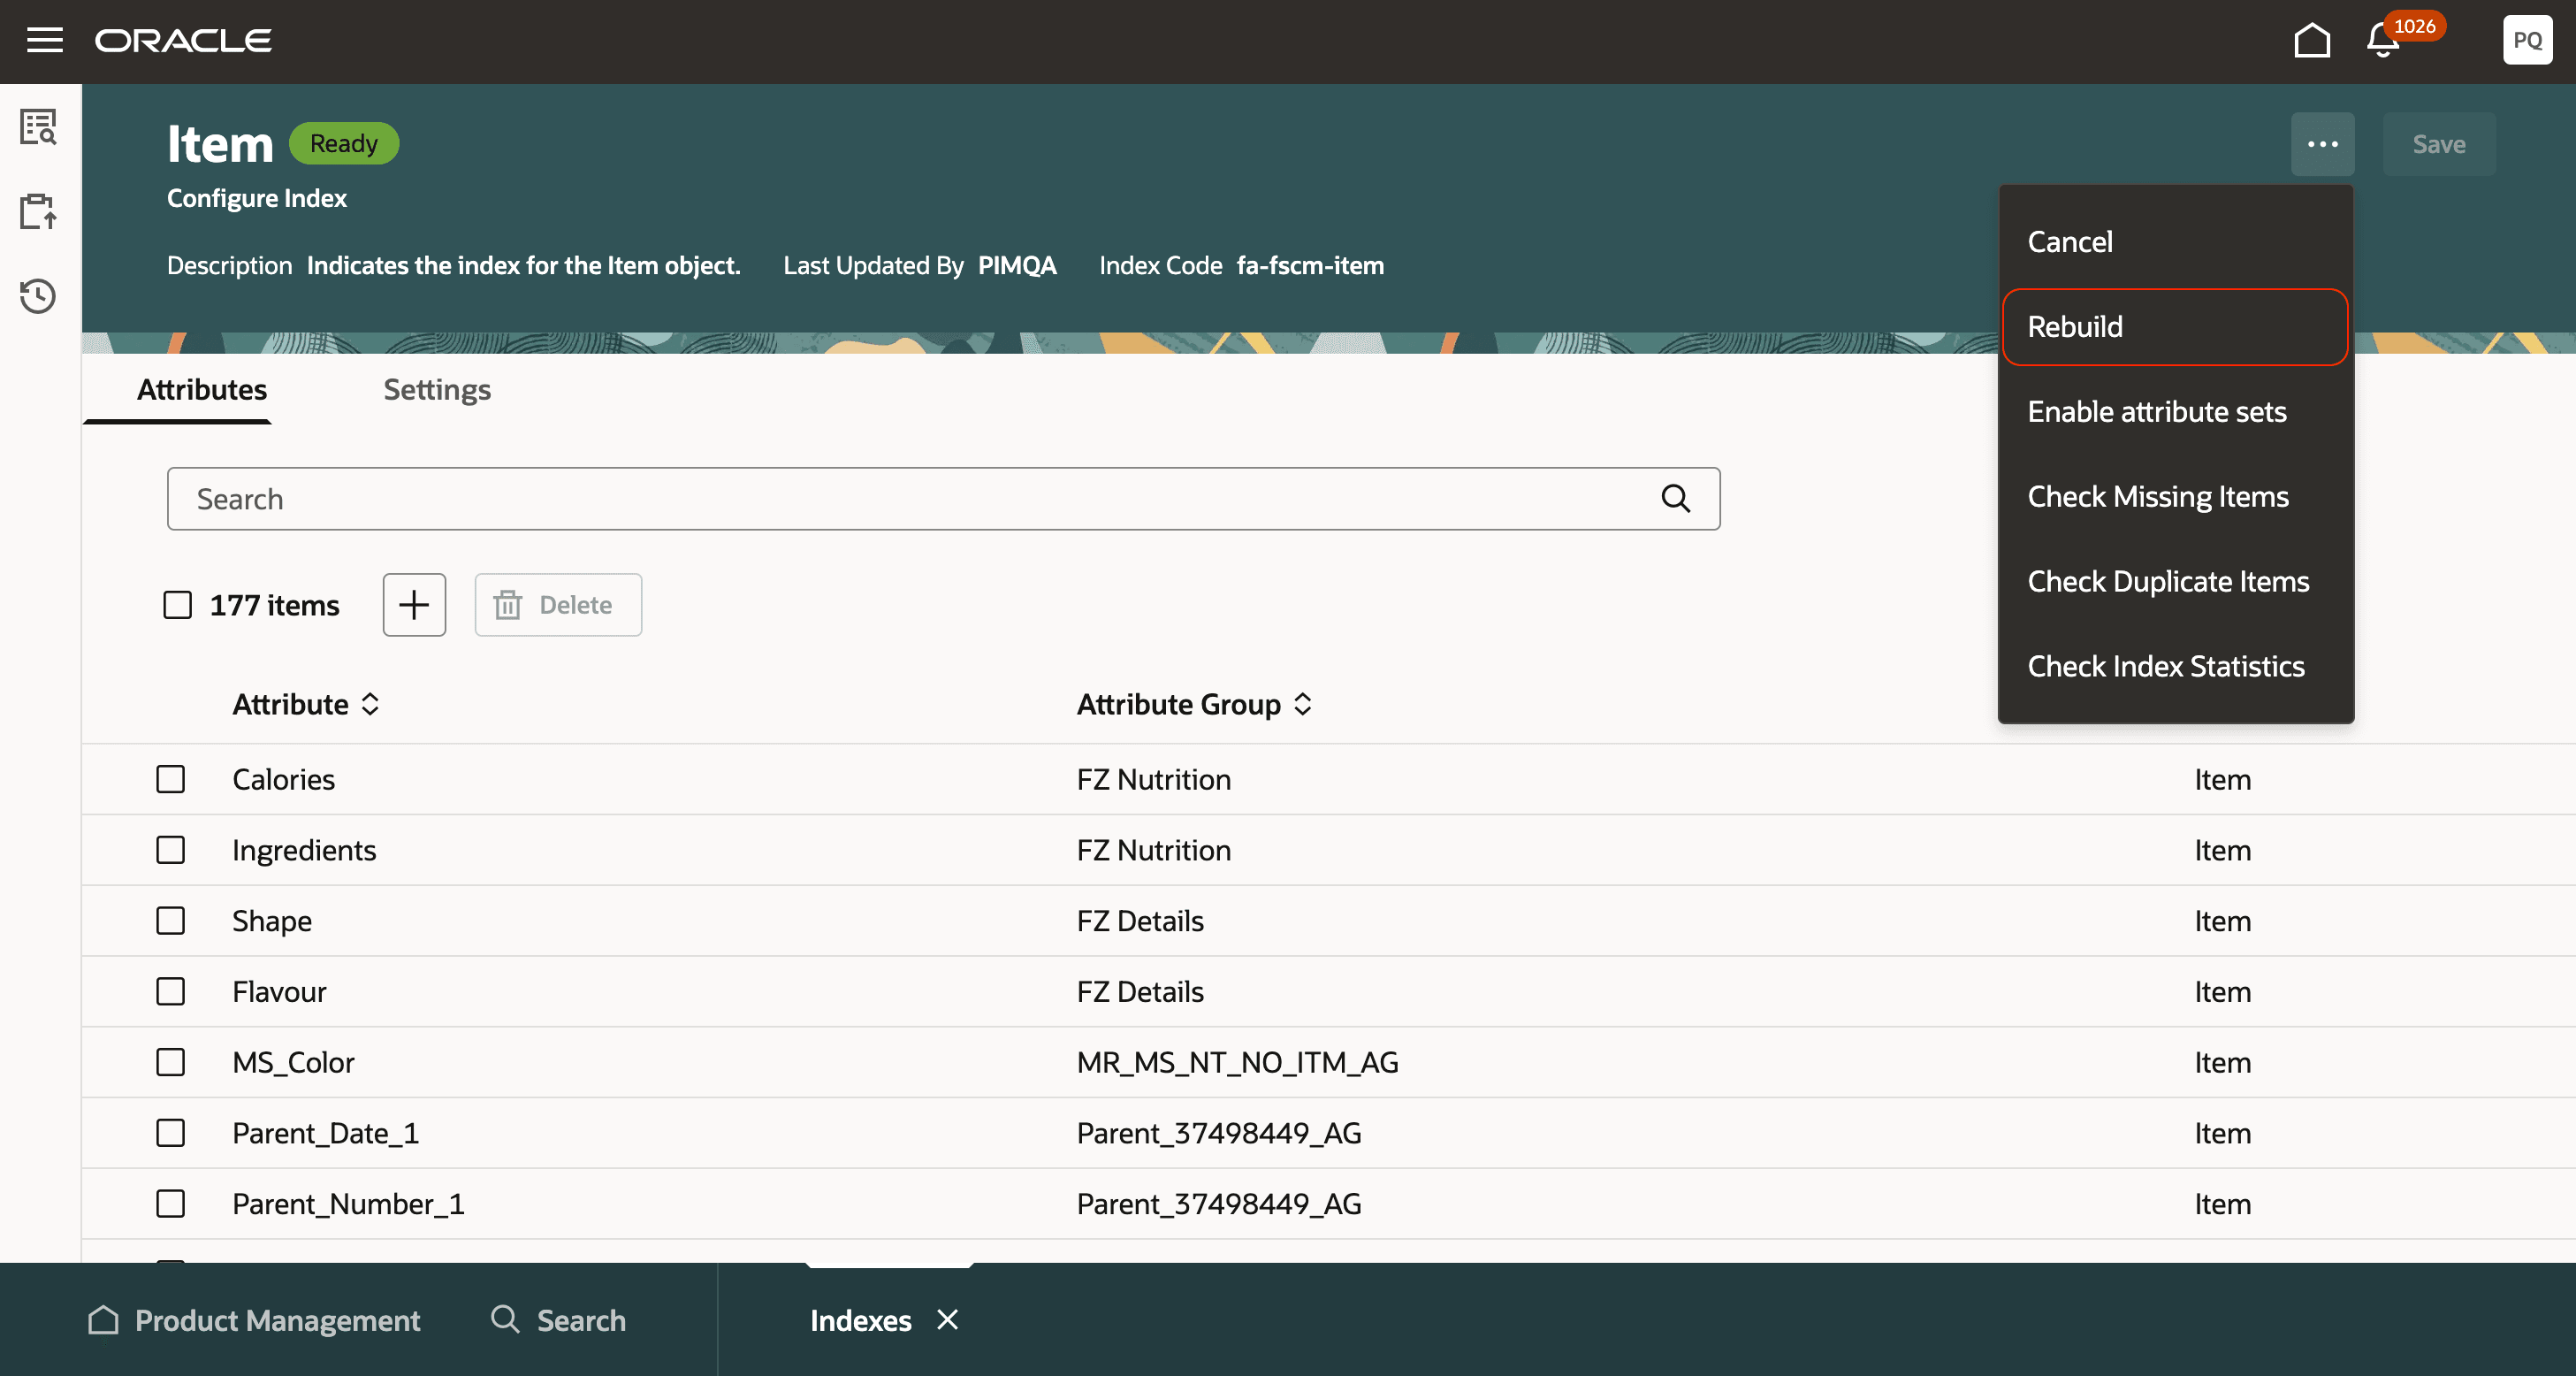This screenshot has height=1376, width=2576.
Task: Open notifications bell with 1026 badge
Action: [2384, 40]
